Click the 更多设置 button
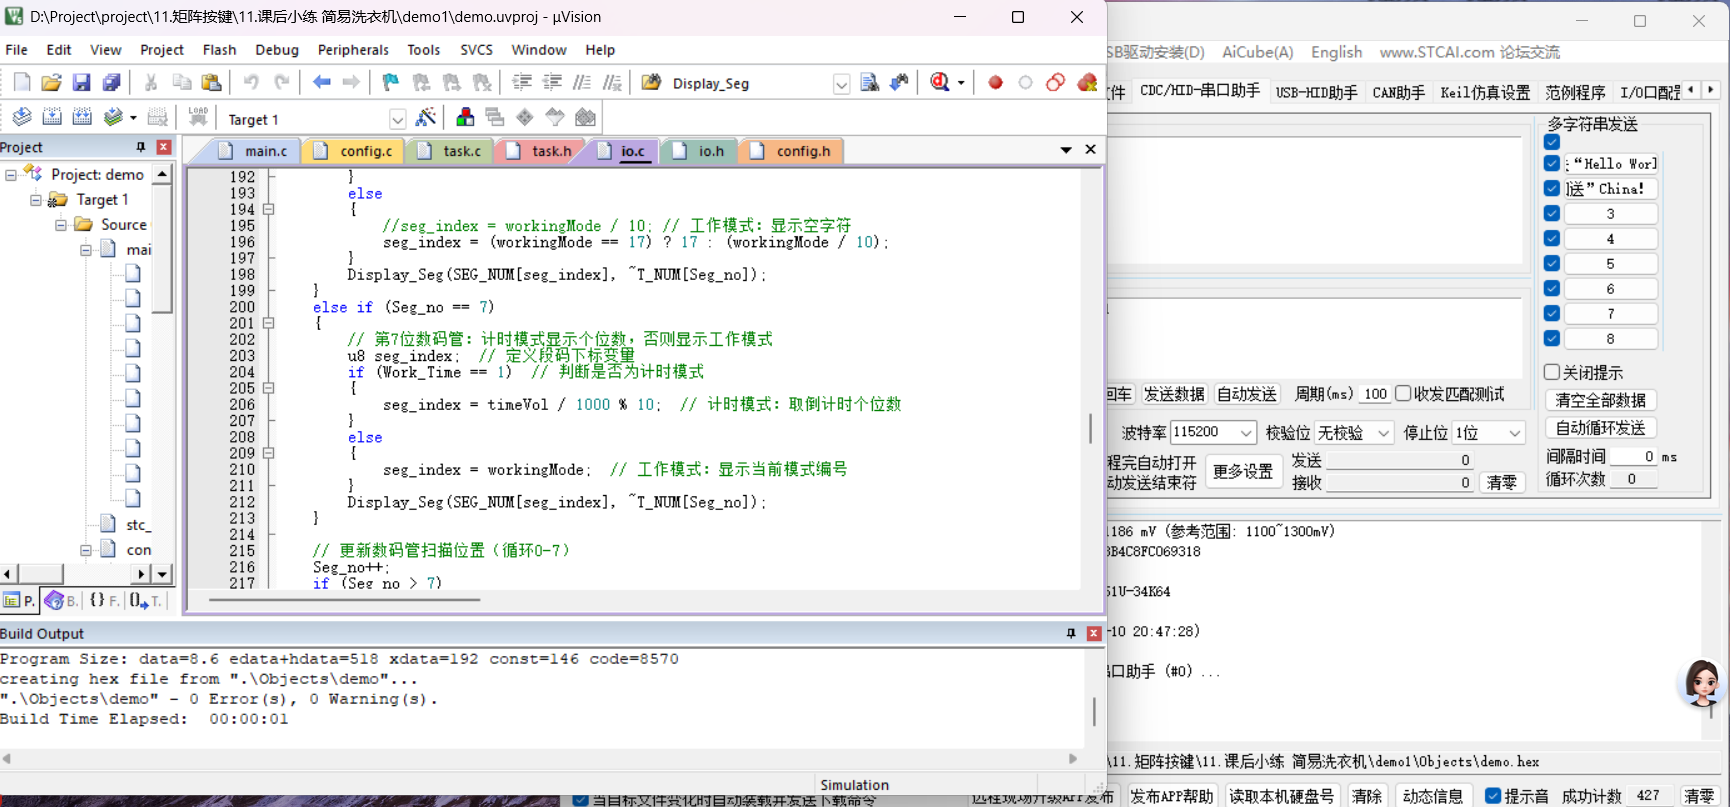Viewport: 1730px width, 807px height. pyautogui.click(x=1243, y=471)
